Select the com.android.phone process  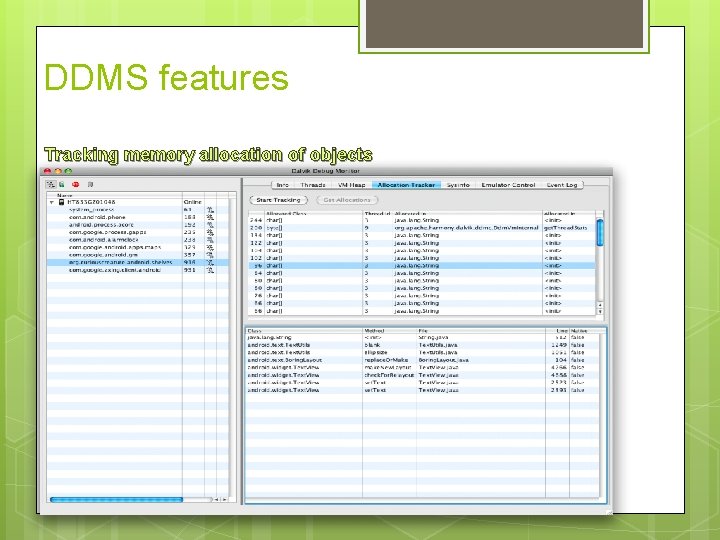pyautogui.click(x=138, y=217)
